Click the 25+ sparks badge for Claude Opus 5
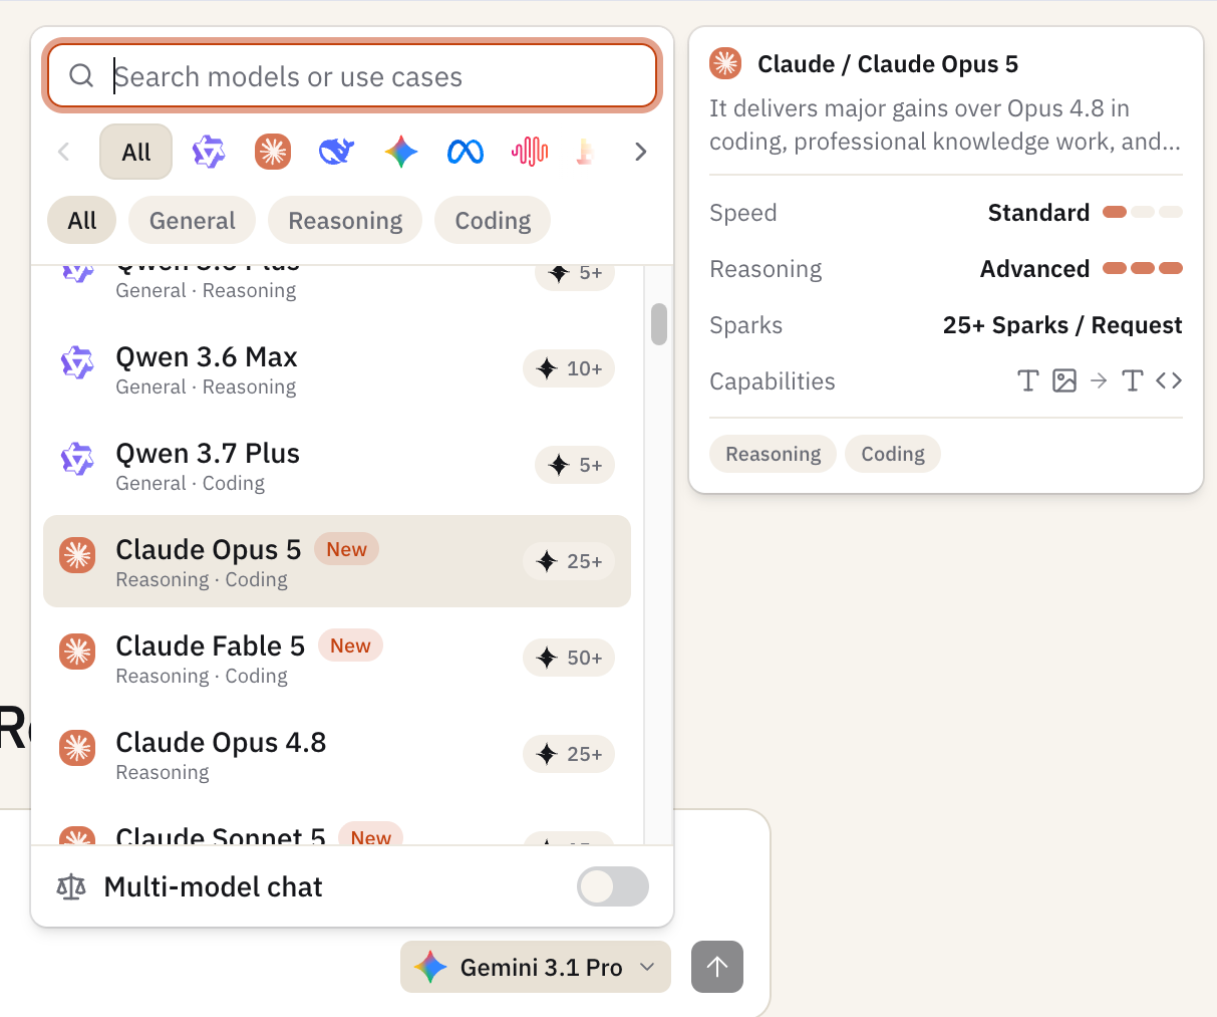The height and width of the screenshot is (1017, 1217). point(569,562)
